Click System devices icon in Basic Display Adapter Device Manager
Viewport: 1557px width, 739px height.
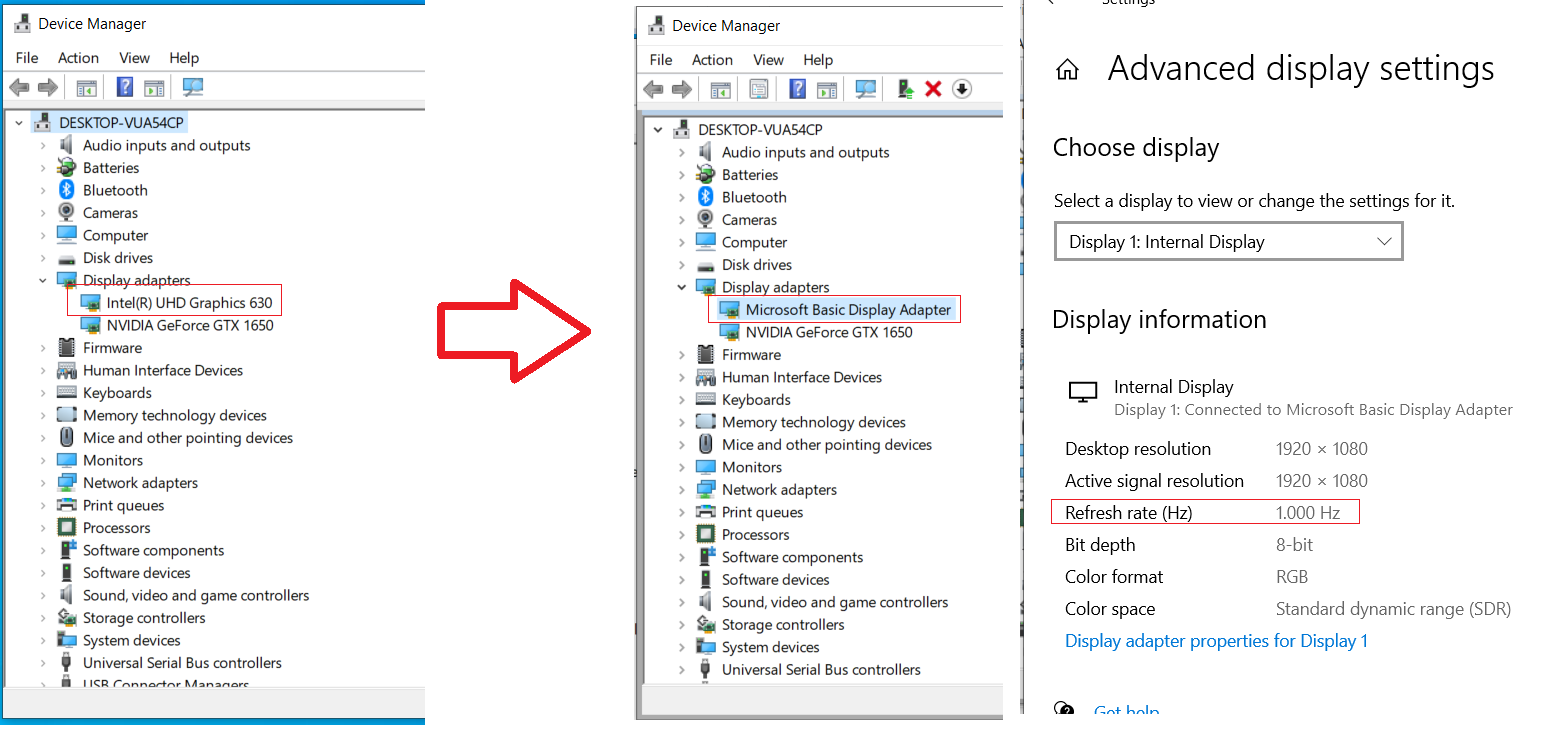(706, 647)
